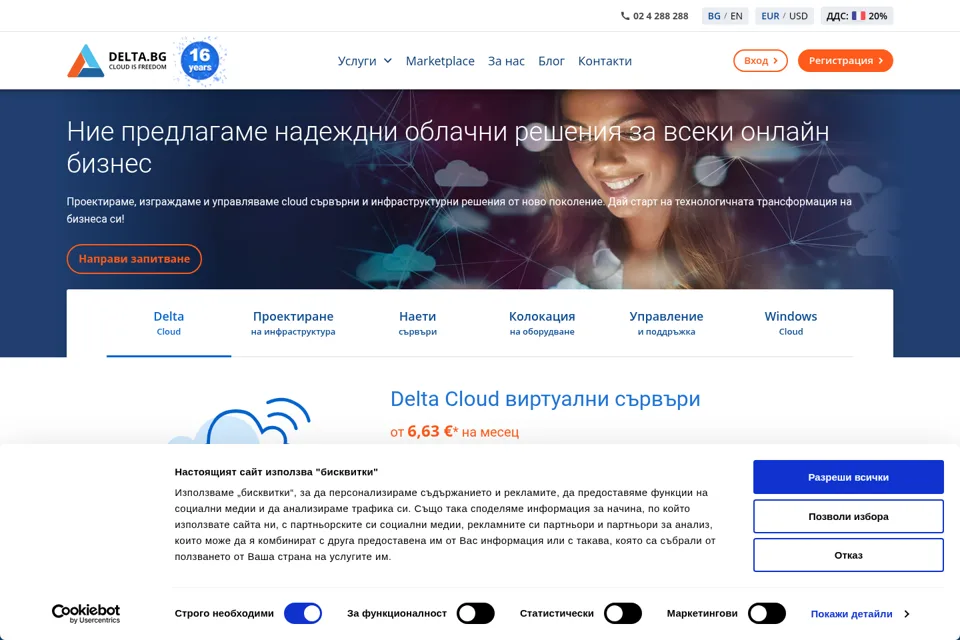Select Управление и поддръжка tab

point(666,323)
